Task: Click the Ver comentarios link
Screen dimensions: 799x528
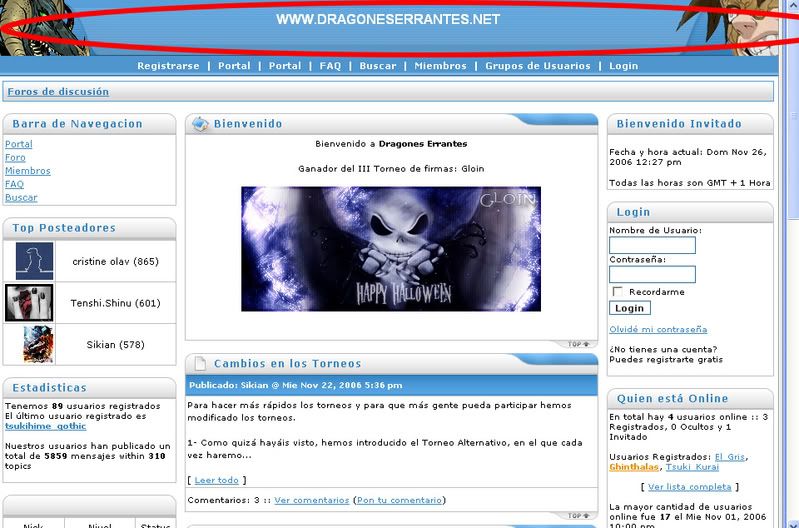Action: point(312,500)
